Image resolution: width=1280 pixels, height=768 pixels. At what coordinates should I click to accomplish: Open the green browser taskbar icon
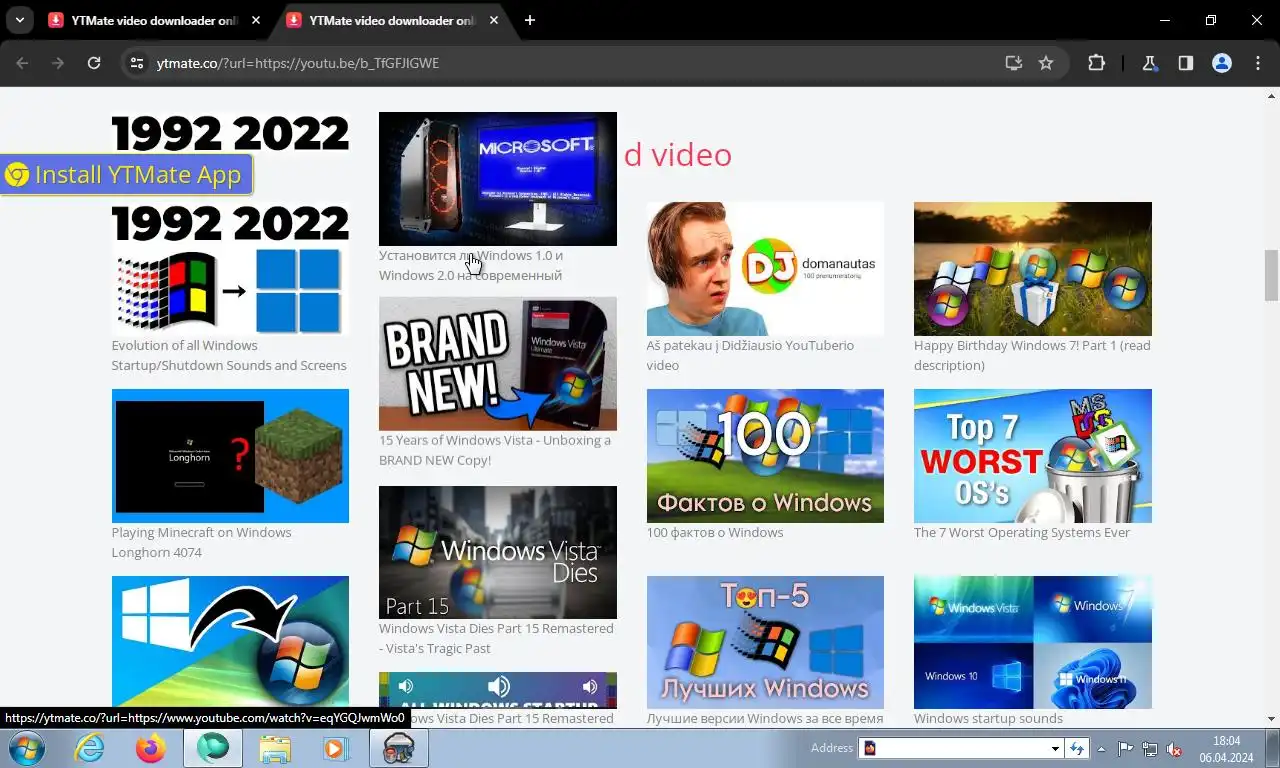click(213, 748)
